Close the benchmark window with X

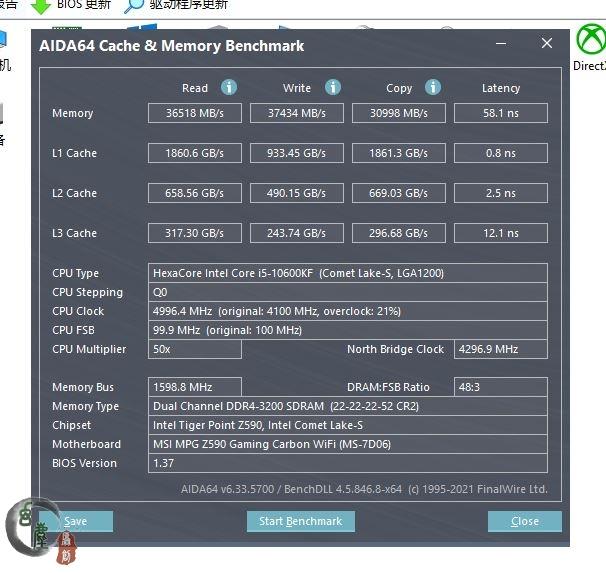[x=547, y=43]
